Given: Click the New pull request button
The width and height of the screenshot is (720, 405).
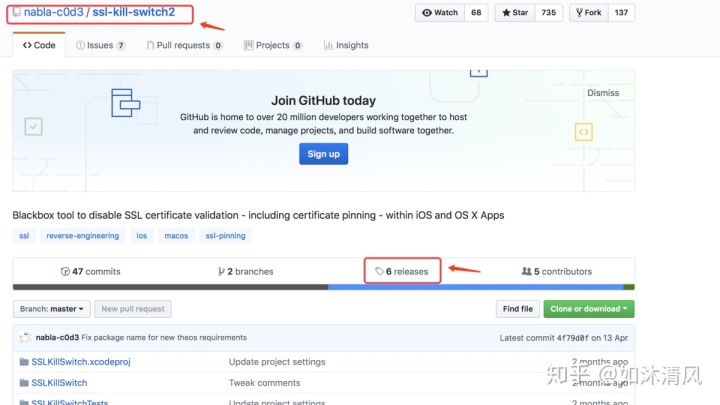Looking at the screenshot, I should pyautogui.click(x=133, y=309).
